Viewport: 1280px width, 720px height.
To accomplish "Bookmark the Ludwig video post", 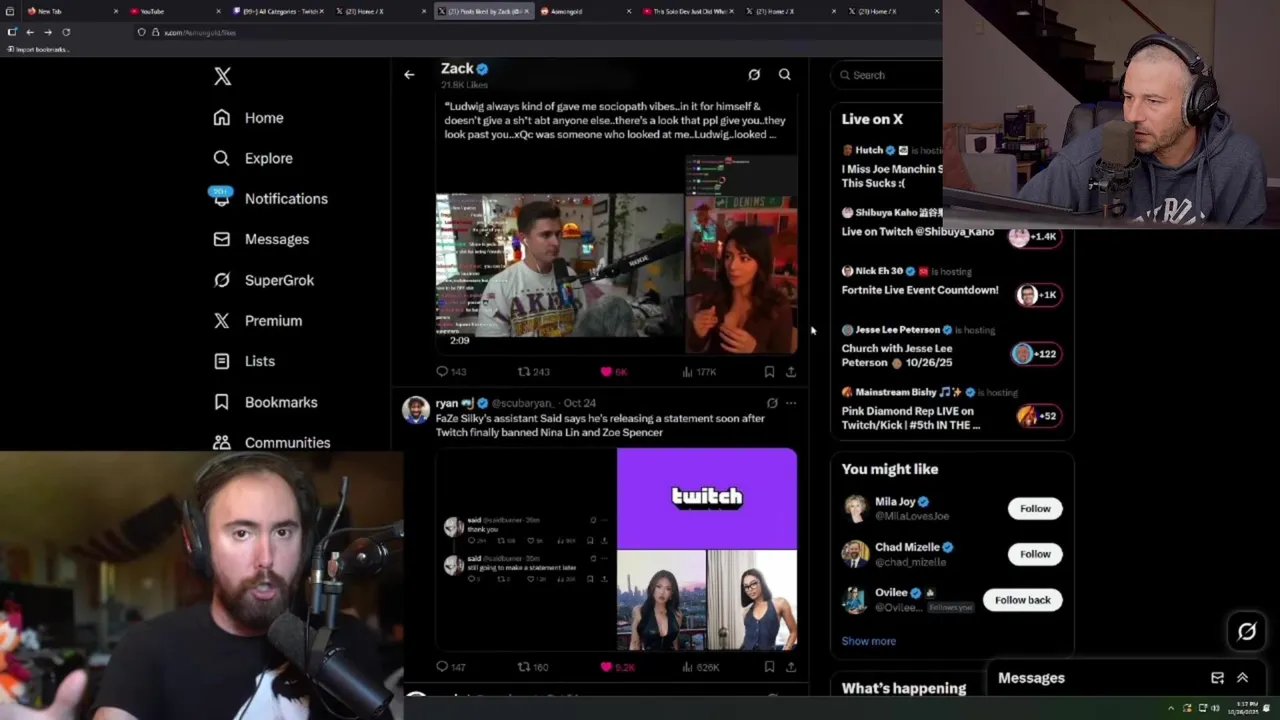I will (x=769, y=372).
